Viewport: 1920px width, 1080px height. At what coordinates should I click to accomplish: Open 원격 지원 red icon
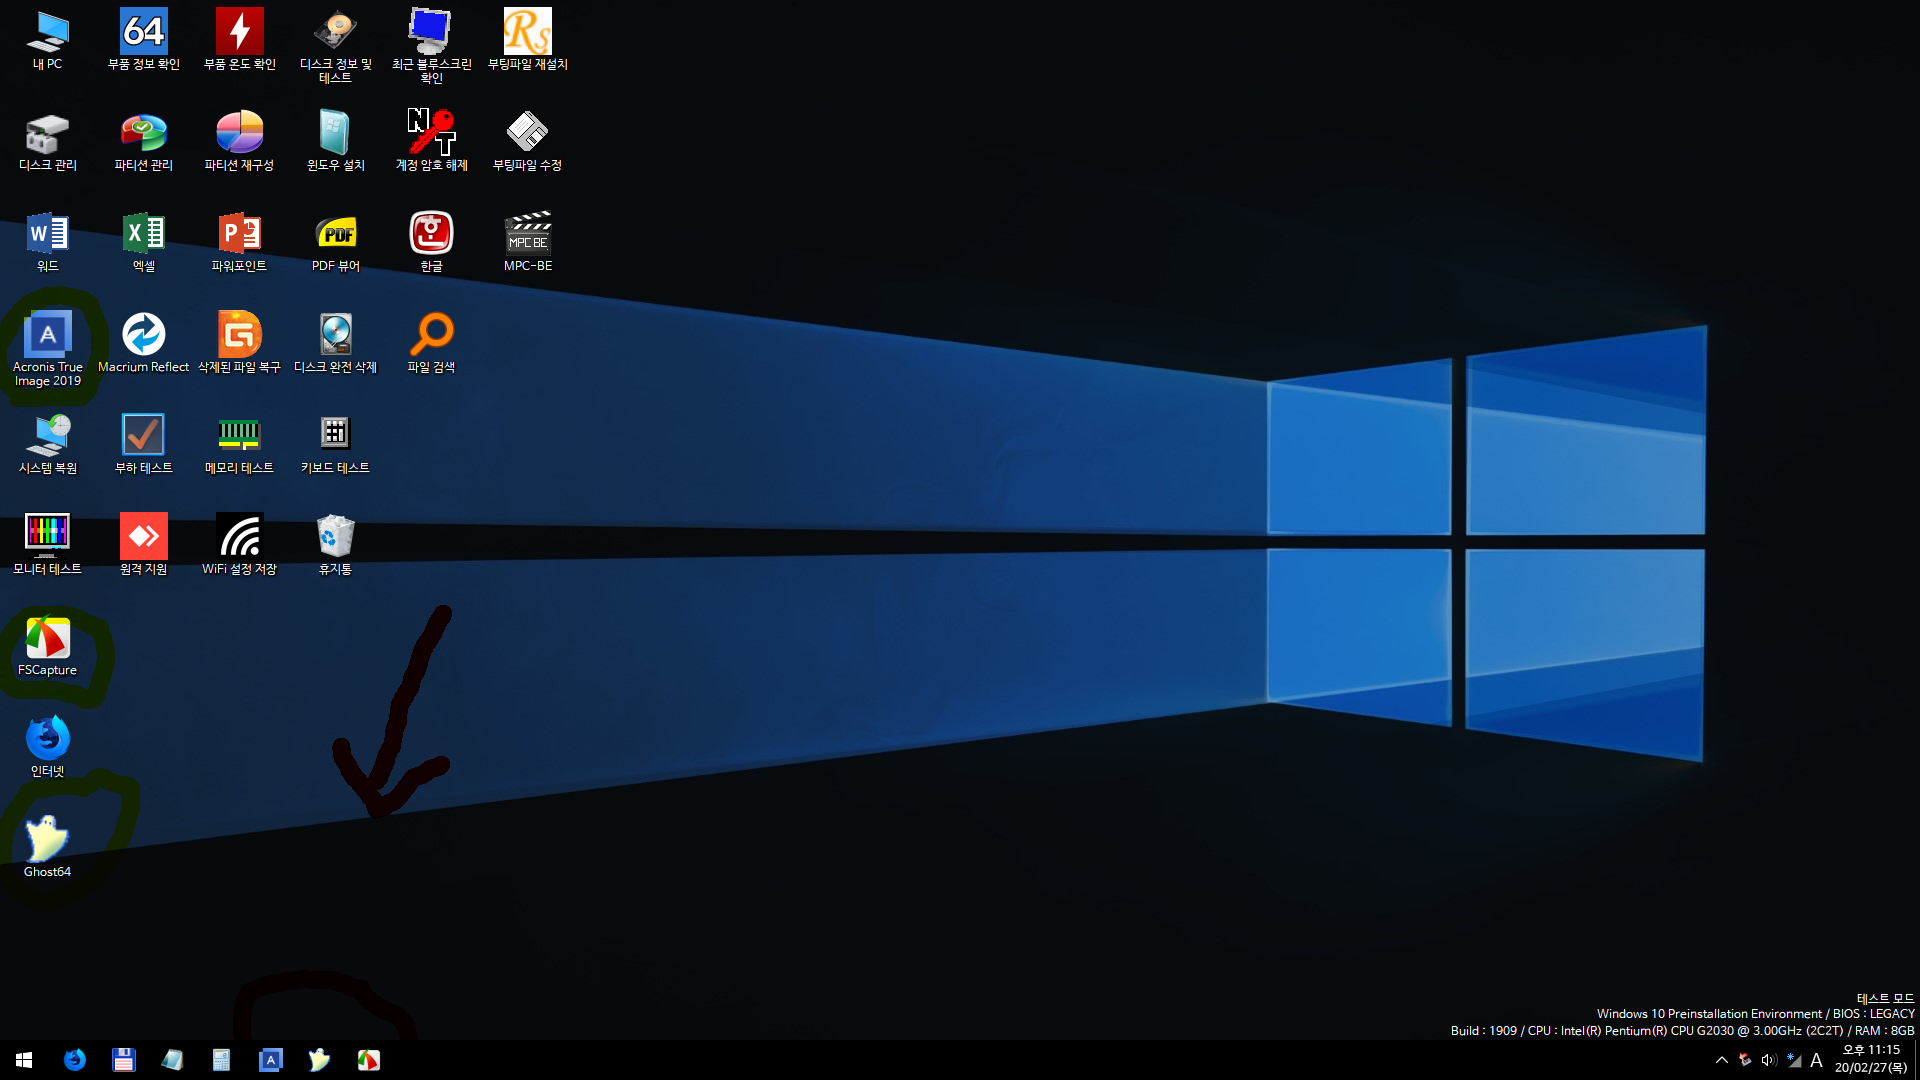point(143,545)
